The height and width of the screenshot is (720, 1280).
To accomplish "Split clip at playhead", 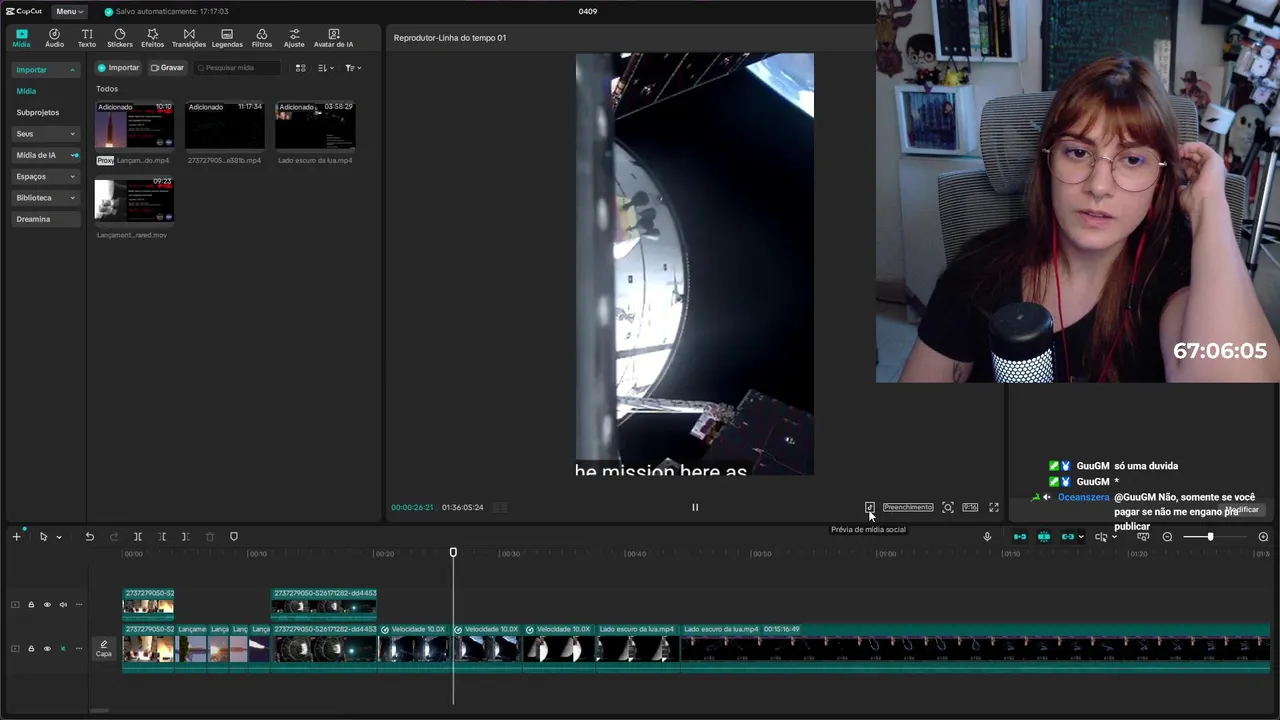I will [138, 537].
